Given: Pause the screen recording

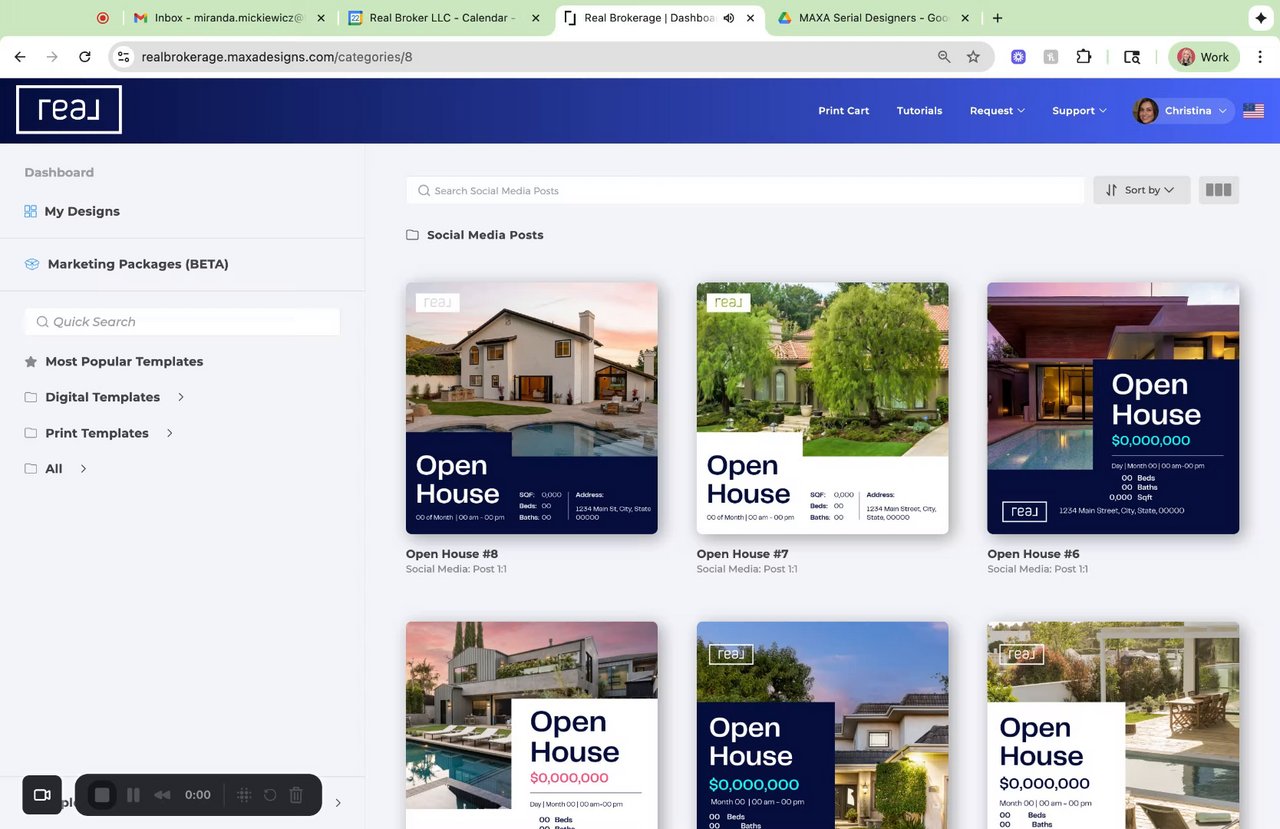Looking at the screenshot, I should pyautogui.click(x=133, y=795).
